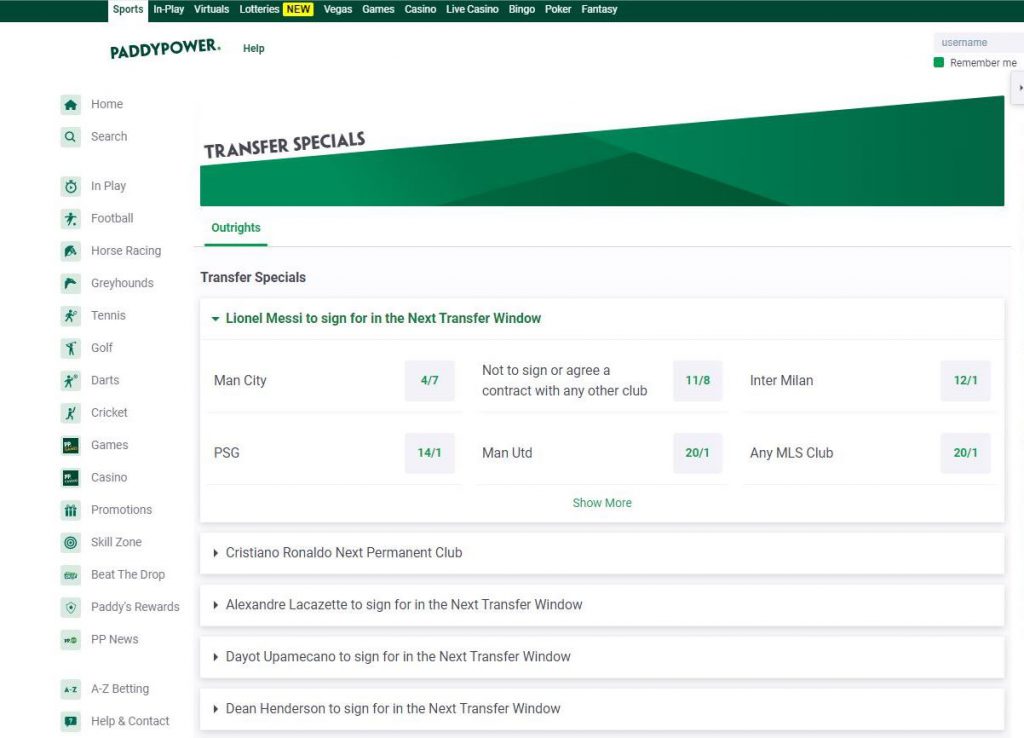Open the In Play stopwatch icon
The height and width of the screenshot is (738, 1024).
coord(71,186)
